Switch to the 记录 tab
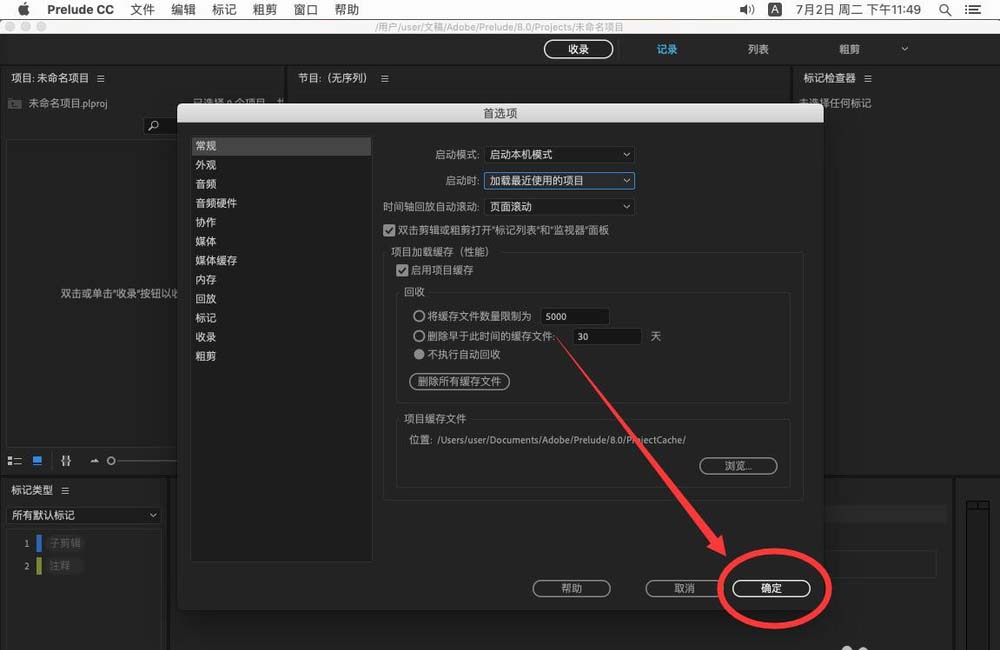1000x650 pixels. click(668, 48)
